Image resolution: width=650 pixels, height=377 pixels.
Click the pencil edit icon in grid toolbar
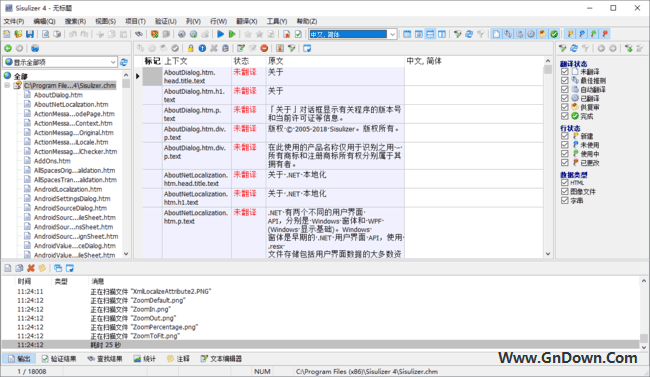click(241, 49)
